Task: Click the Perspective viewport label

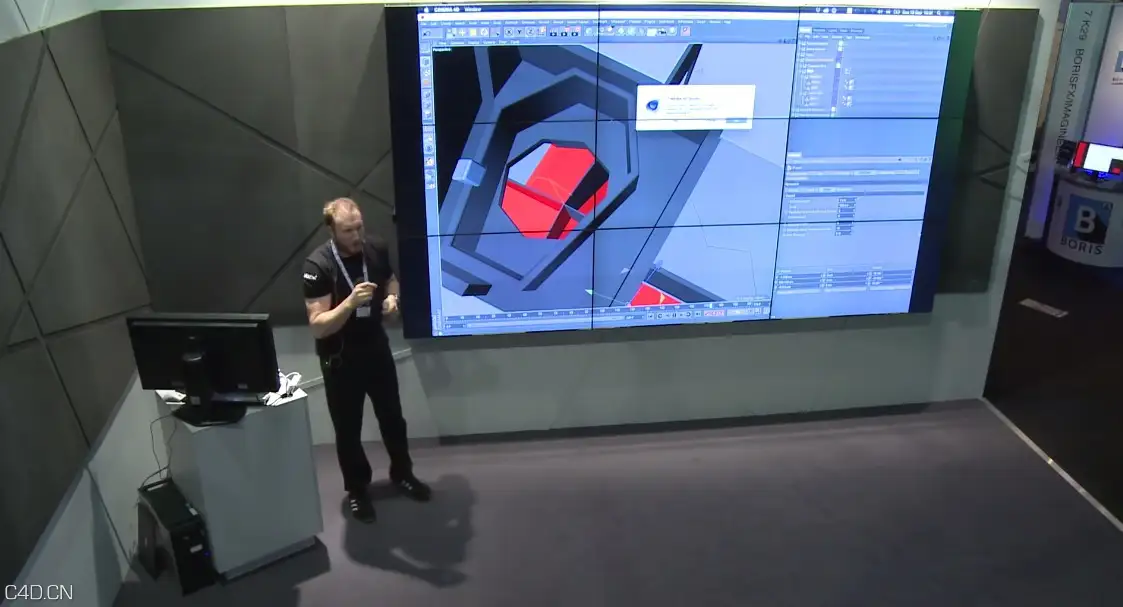Action: tap(442, 49)
